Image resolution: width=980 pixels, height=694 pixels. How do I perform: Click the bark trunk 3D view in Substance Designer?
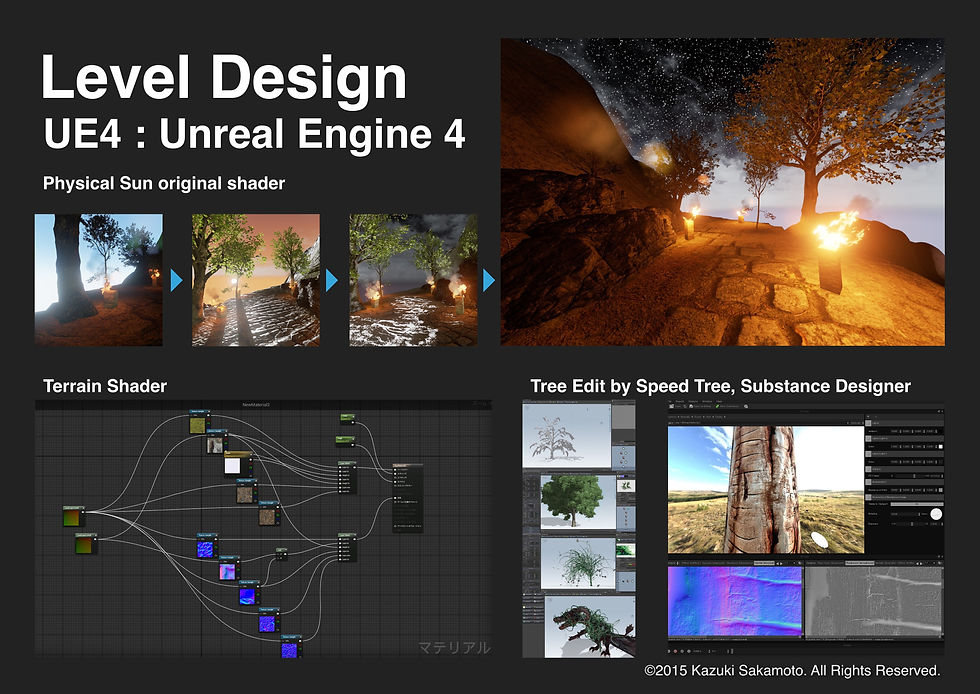point(766,490)
